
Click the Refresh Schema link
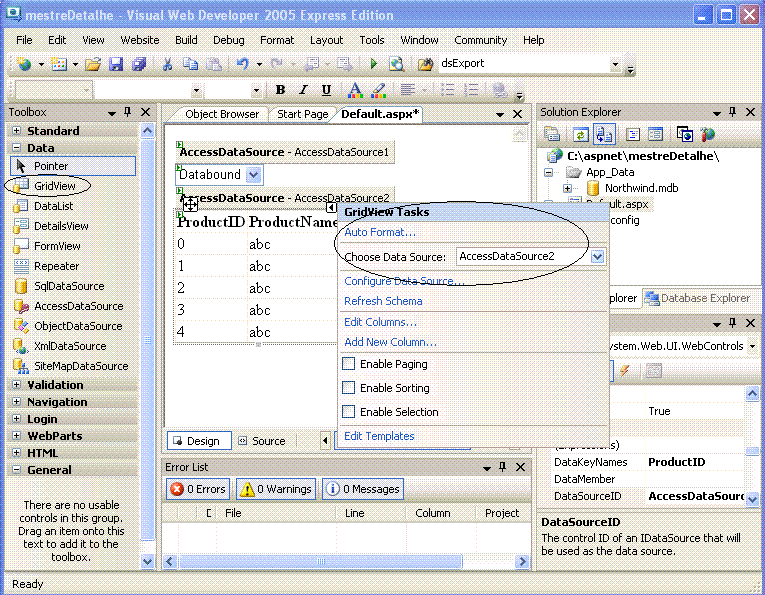[383, 301]
